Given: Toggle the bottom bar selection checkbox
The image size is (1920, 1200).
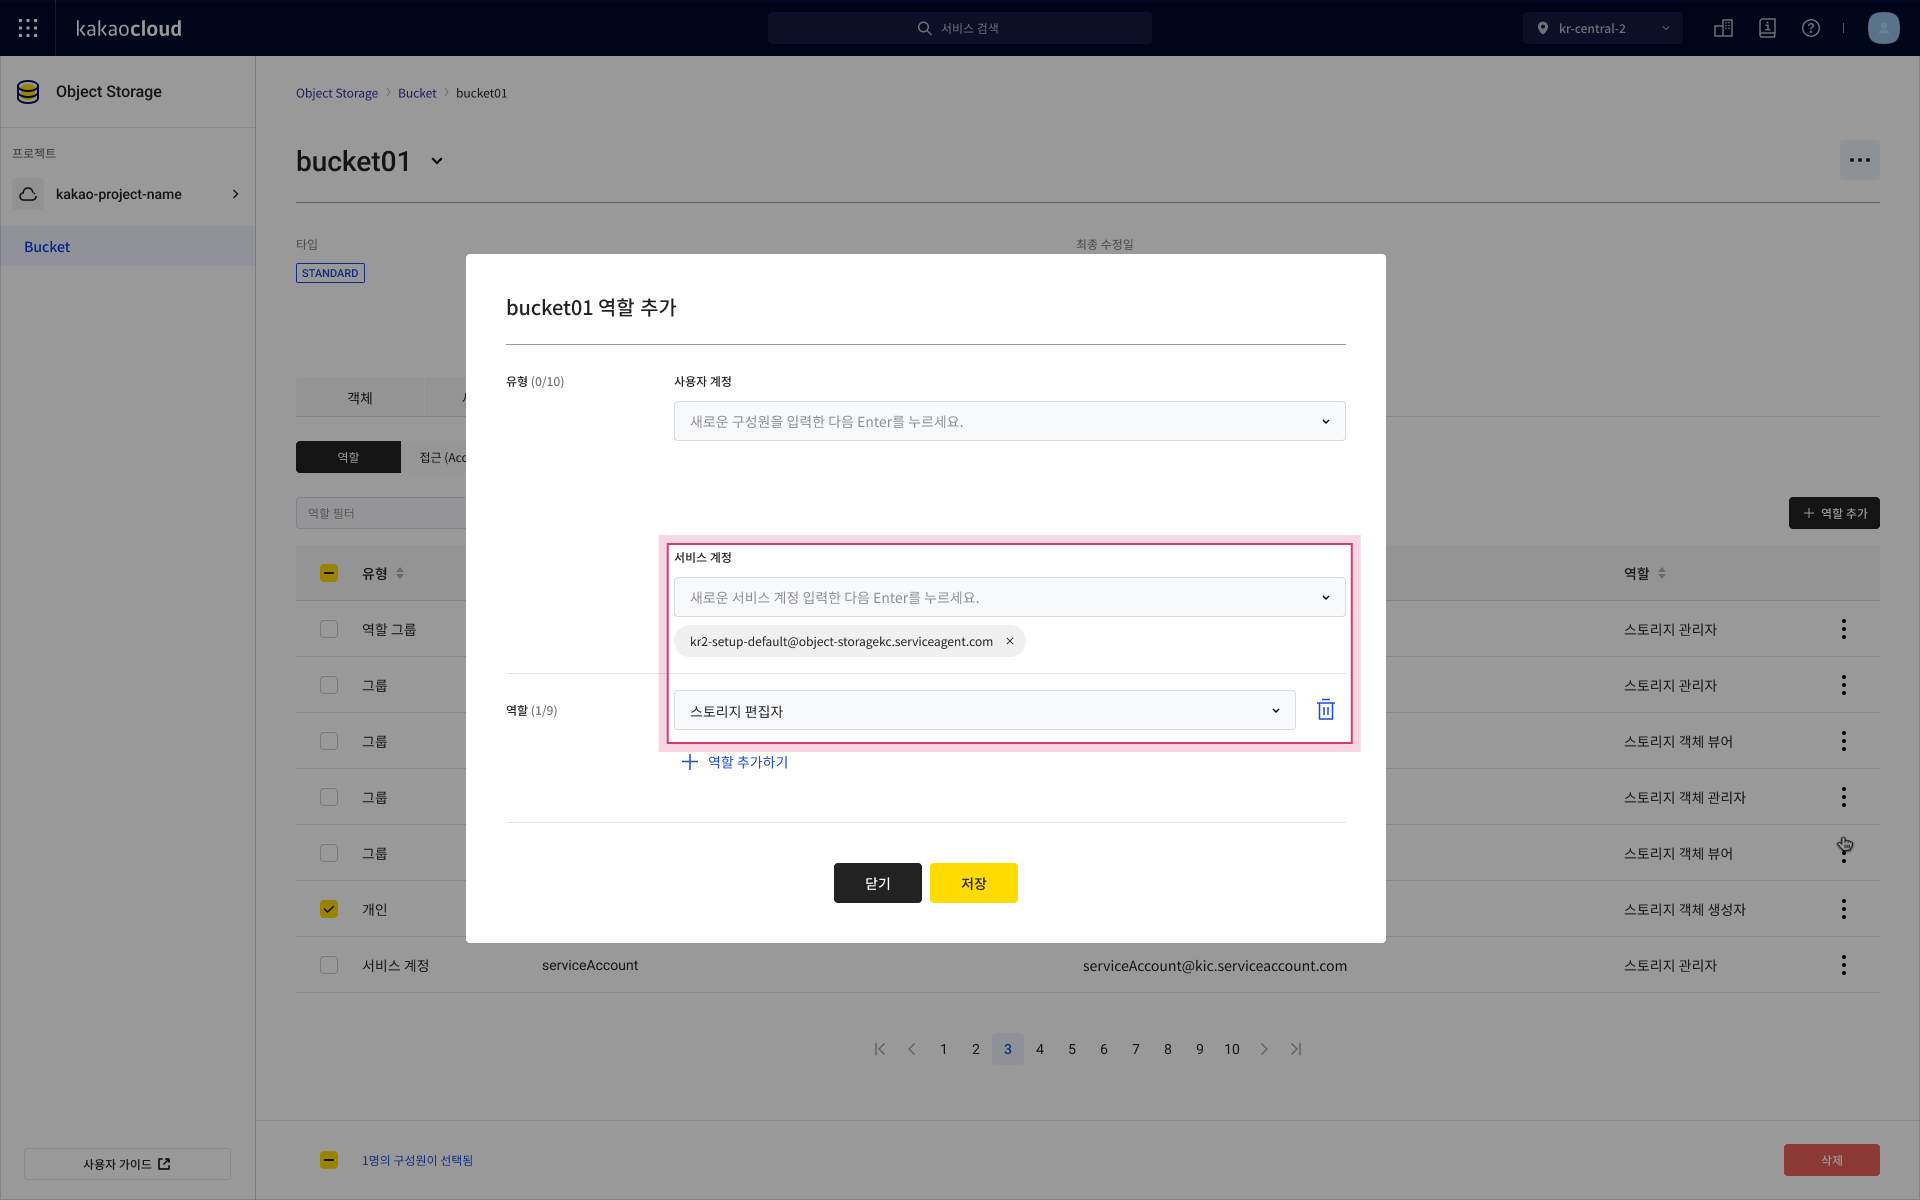Looking at the screenshot, I should [x=329, y=1160].
